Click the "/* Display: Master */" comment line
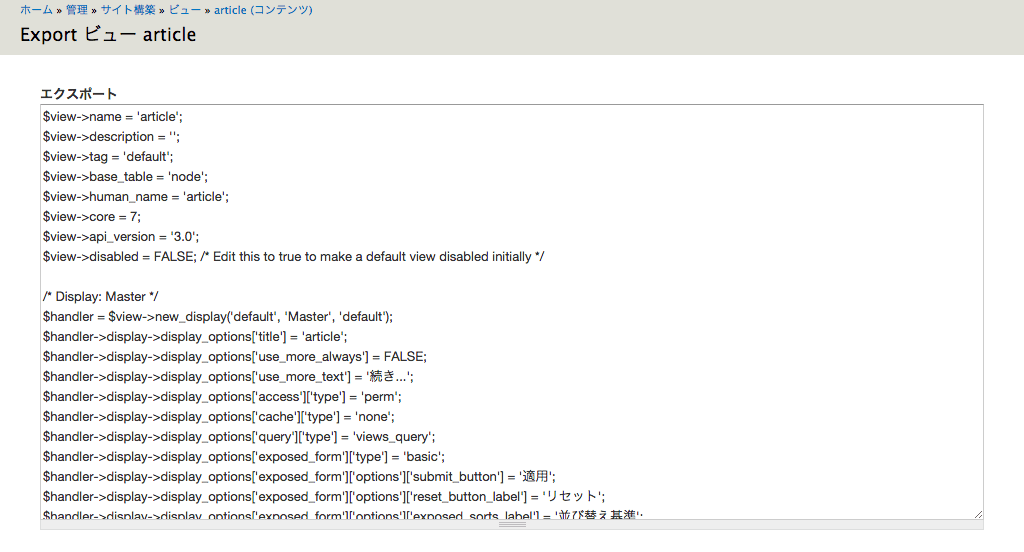 click(x=101, y=297)
